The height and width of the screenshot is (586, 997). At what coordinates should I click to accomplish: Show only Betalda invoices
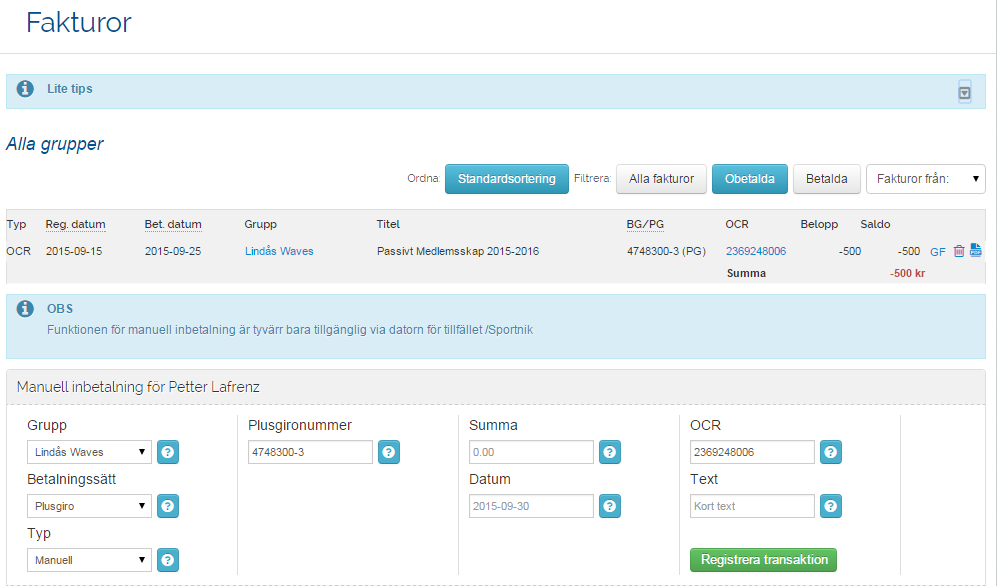point(826,179)
